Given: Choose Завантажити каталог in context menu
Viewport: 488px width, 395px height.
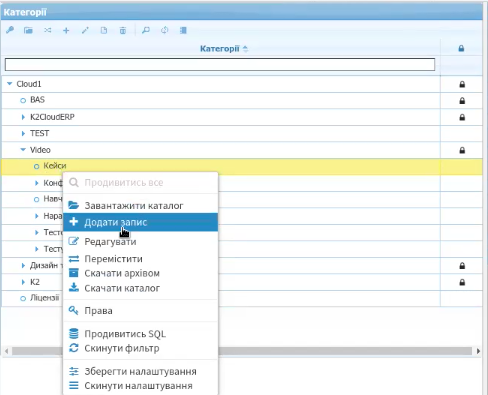Looking at the screenshot, I should coord(140,206).
